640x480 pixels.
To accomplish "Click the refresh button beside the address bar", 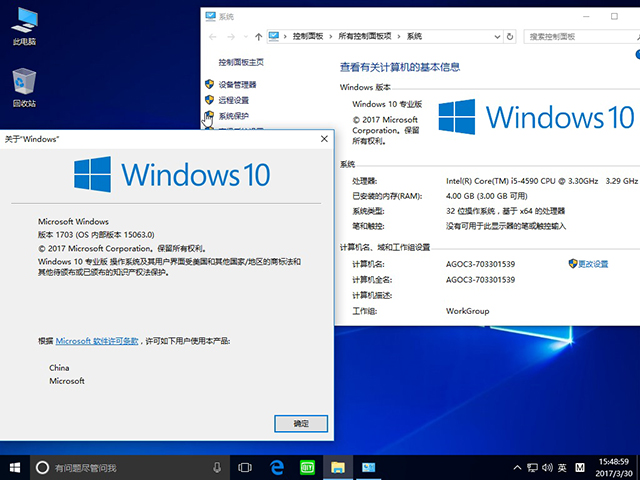I will pos(510,36).
